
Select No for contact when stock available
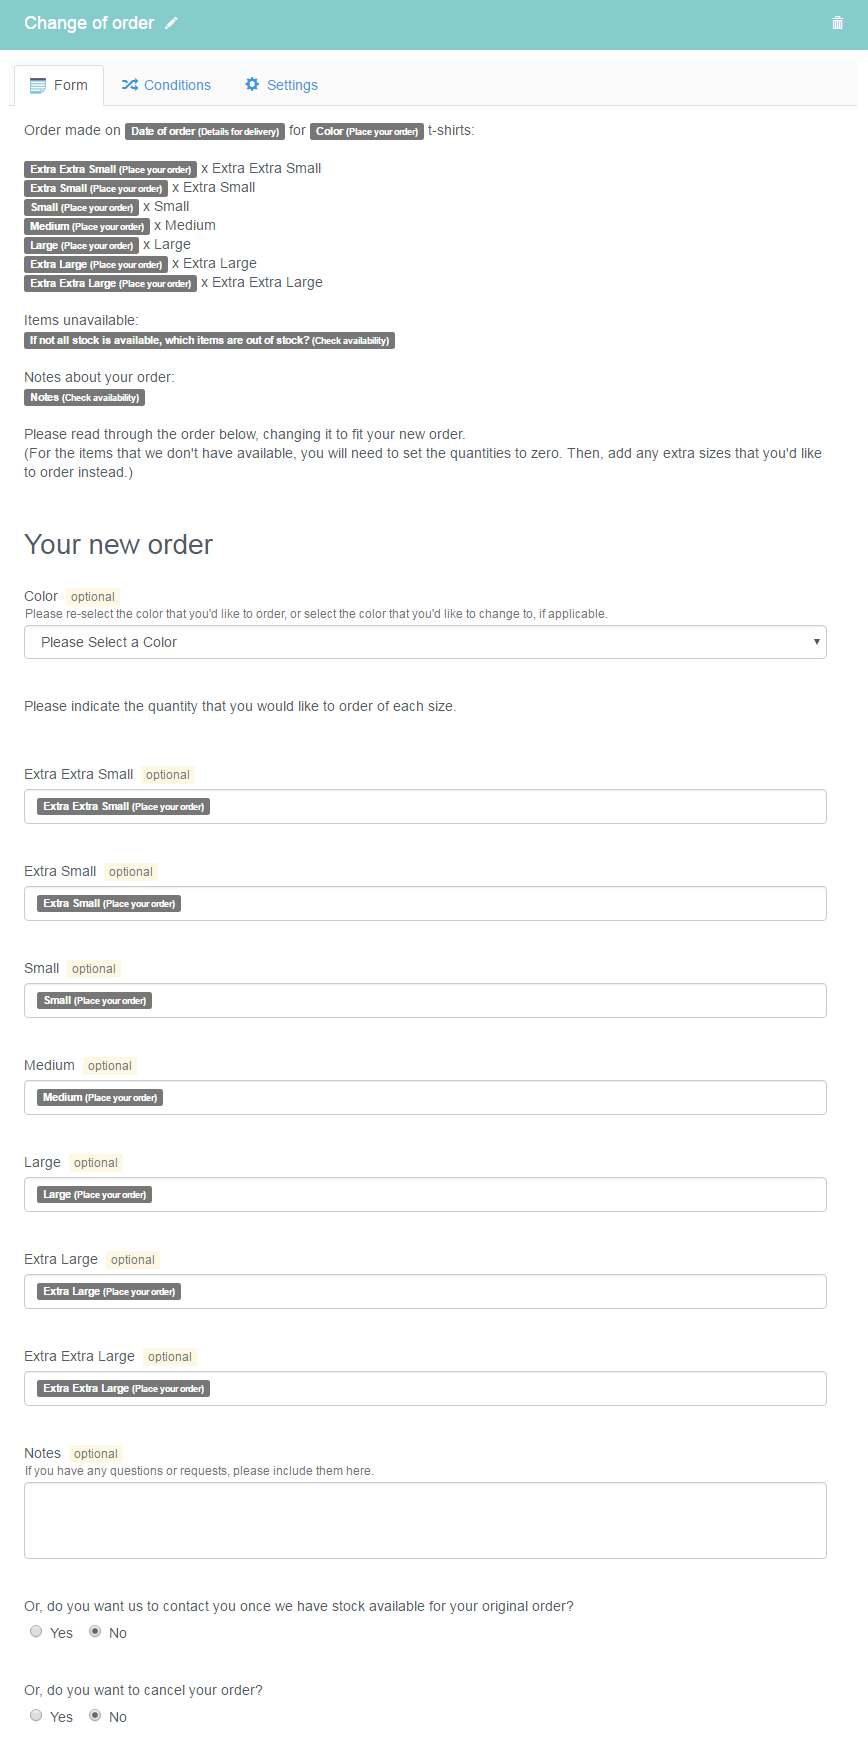click(x=95, y=1631)
